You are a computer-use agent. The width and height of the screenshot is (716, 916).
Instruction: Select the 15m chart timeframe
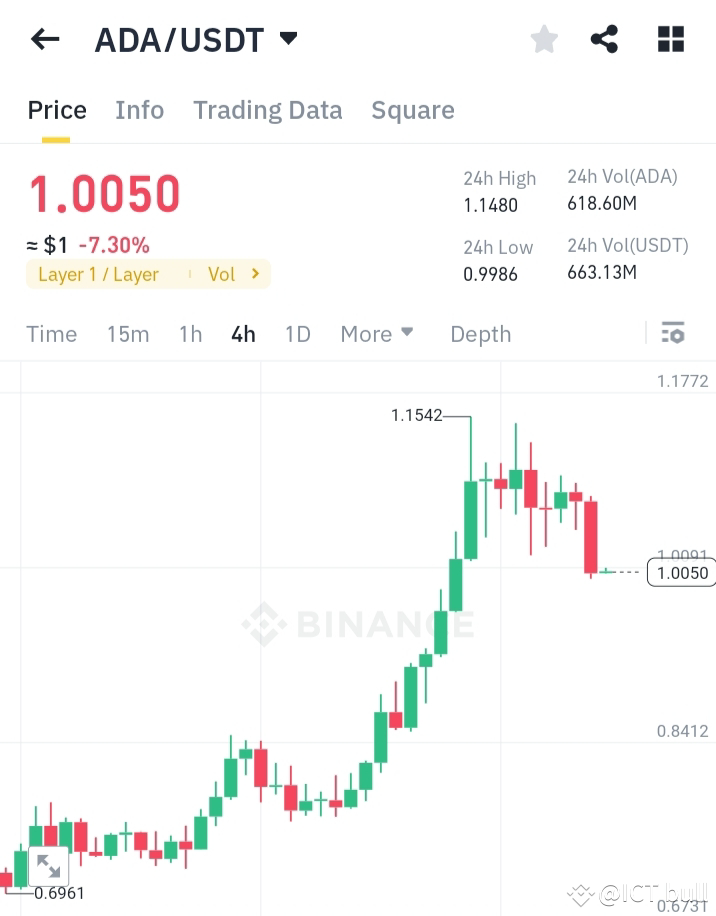point(128,334)
